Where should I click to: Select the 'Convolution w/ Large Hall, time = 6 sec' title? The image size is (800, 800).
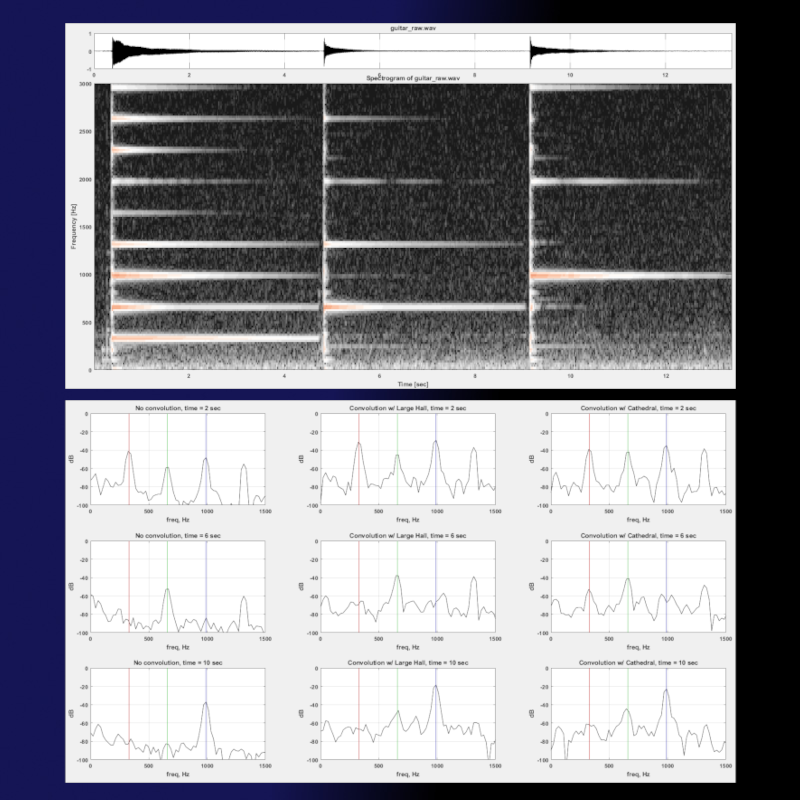click(408, 536)
